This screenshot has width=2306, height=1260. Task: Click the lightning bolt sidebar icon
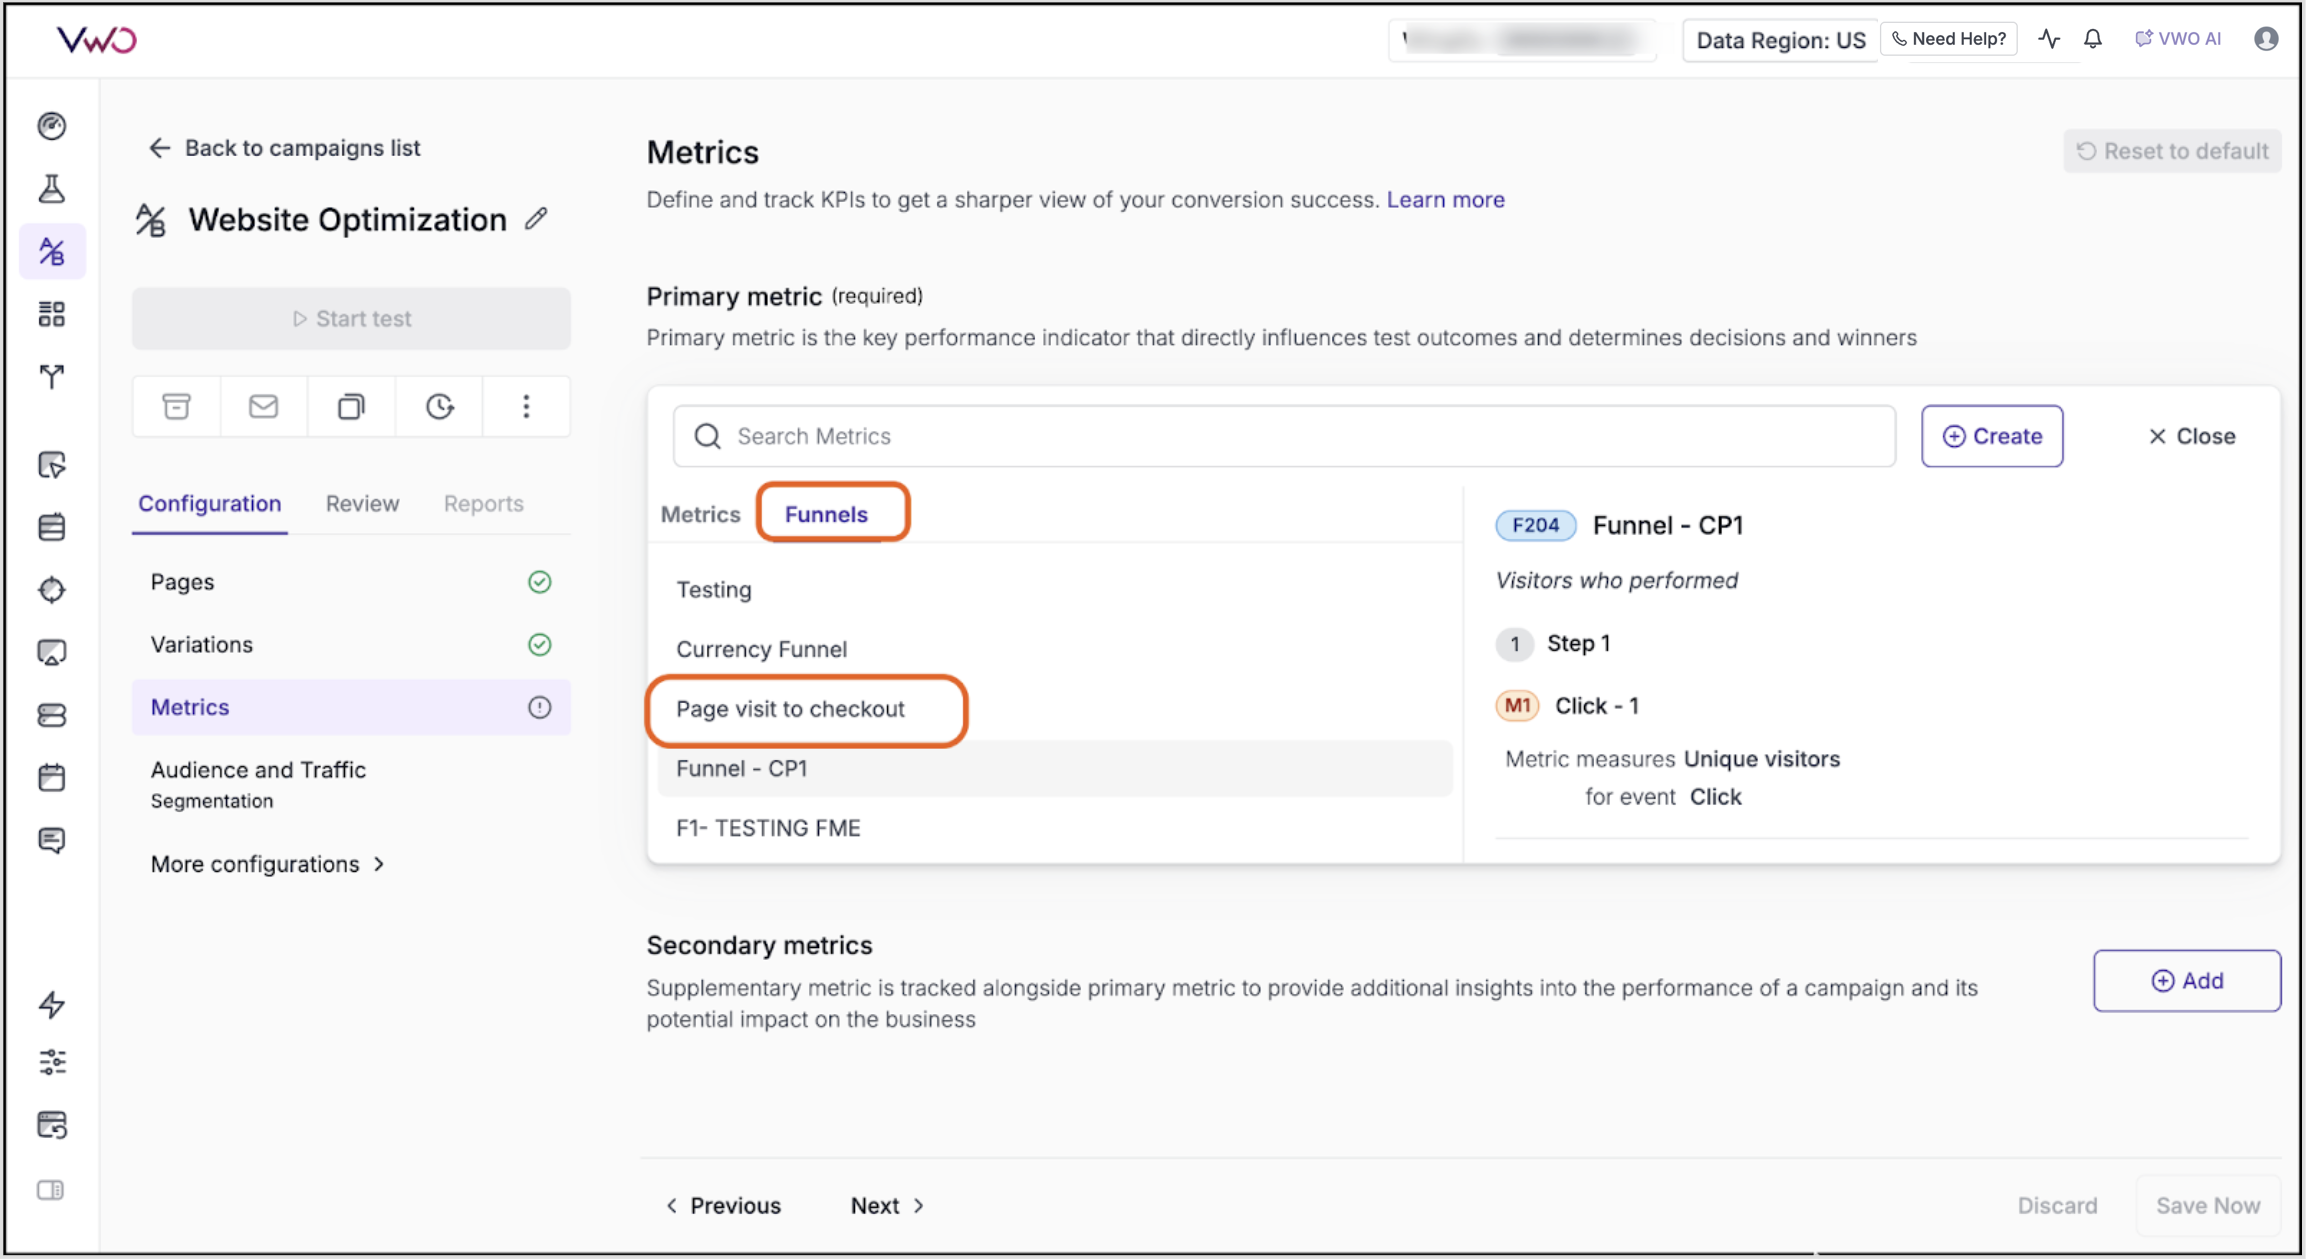pyautogui.click(x=52, y=1003)
